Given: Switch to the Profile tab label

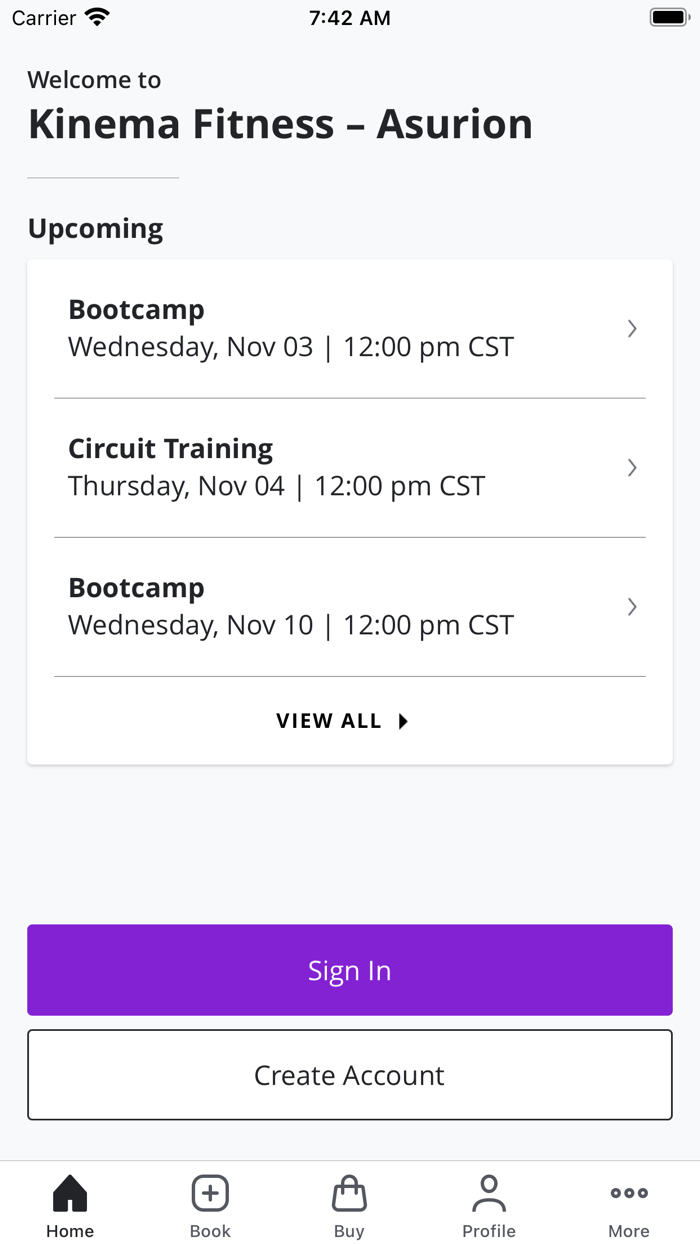Looking at the screenshot, I should [x=489, y=1231].
